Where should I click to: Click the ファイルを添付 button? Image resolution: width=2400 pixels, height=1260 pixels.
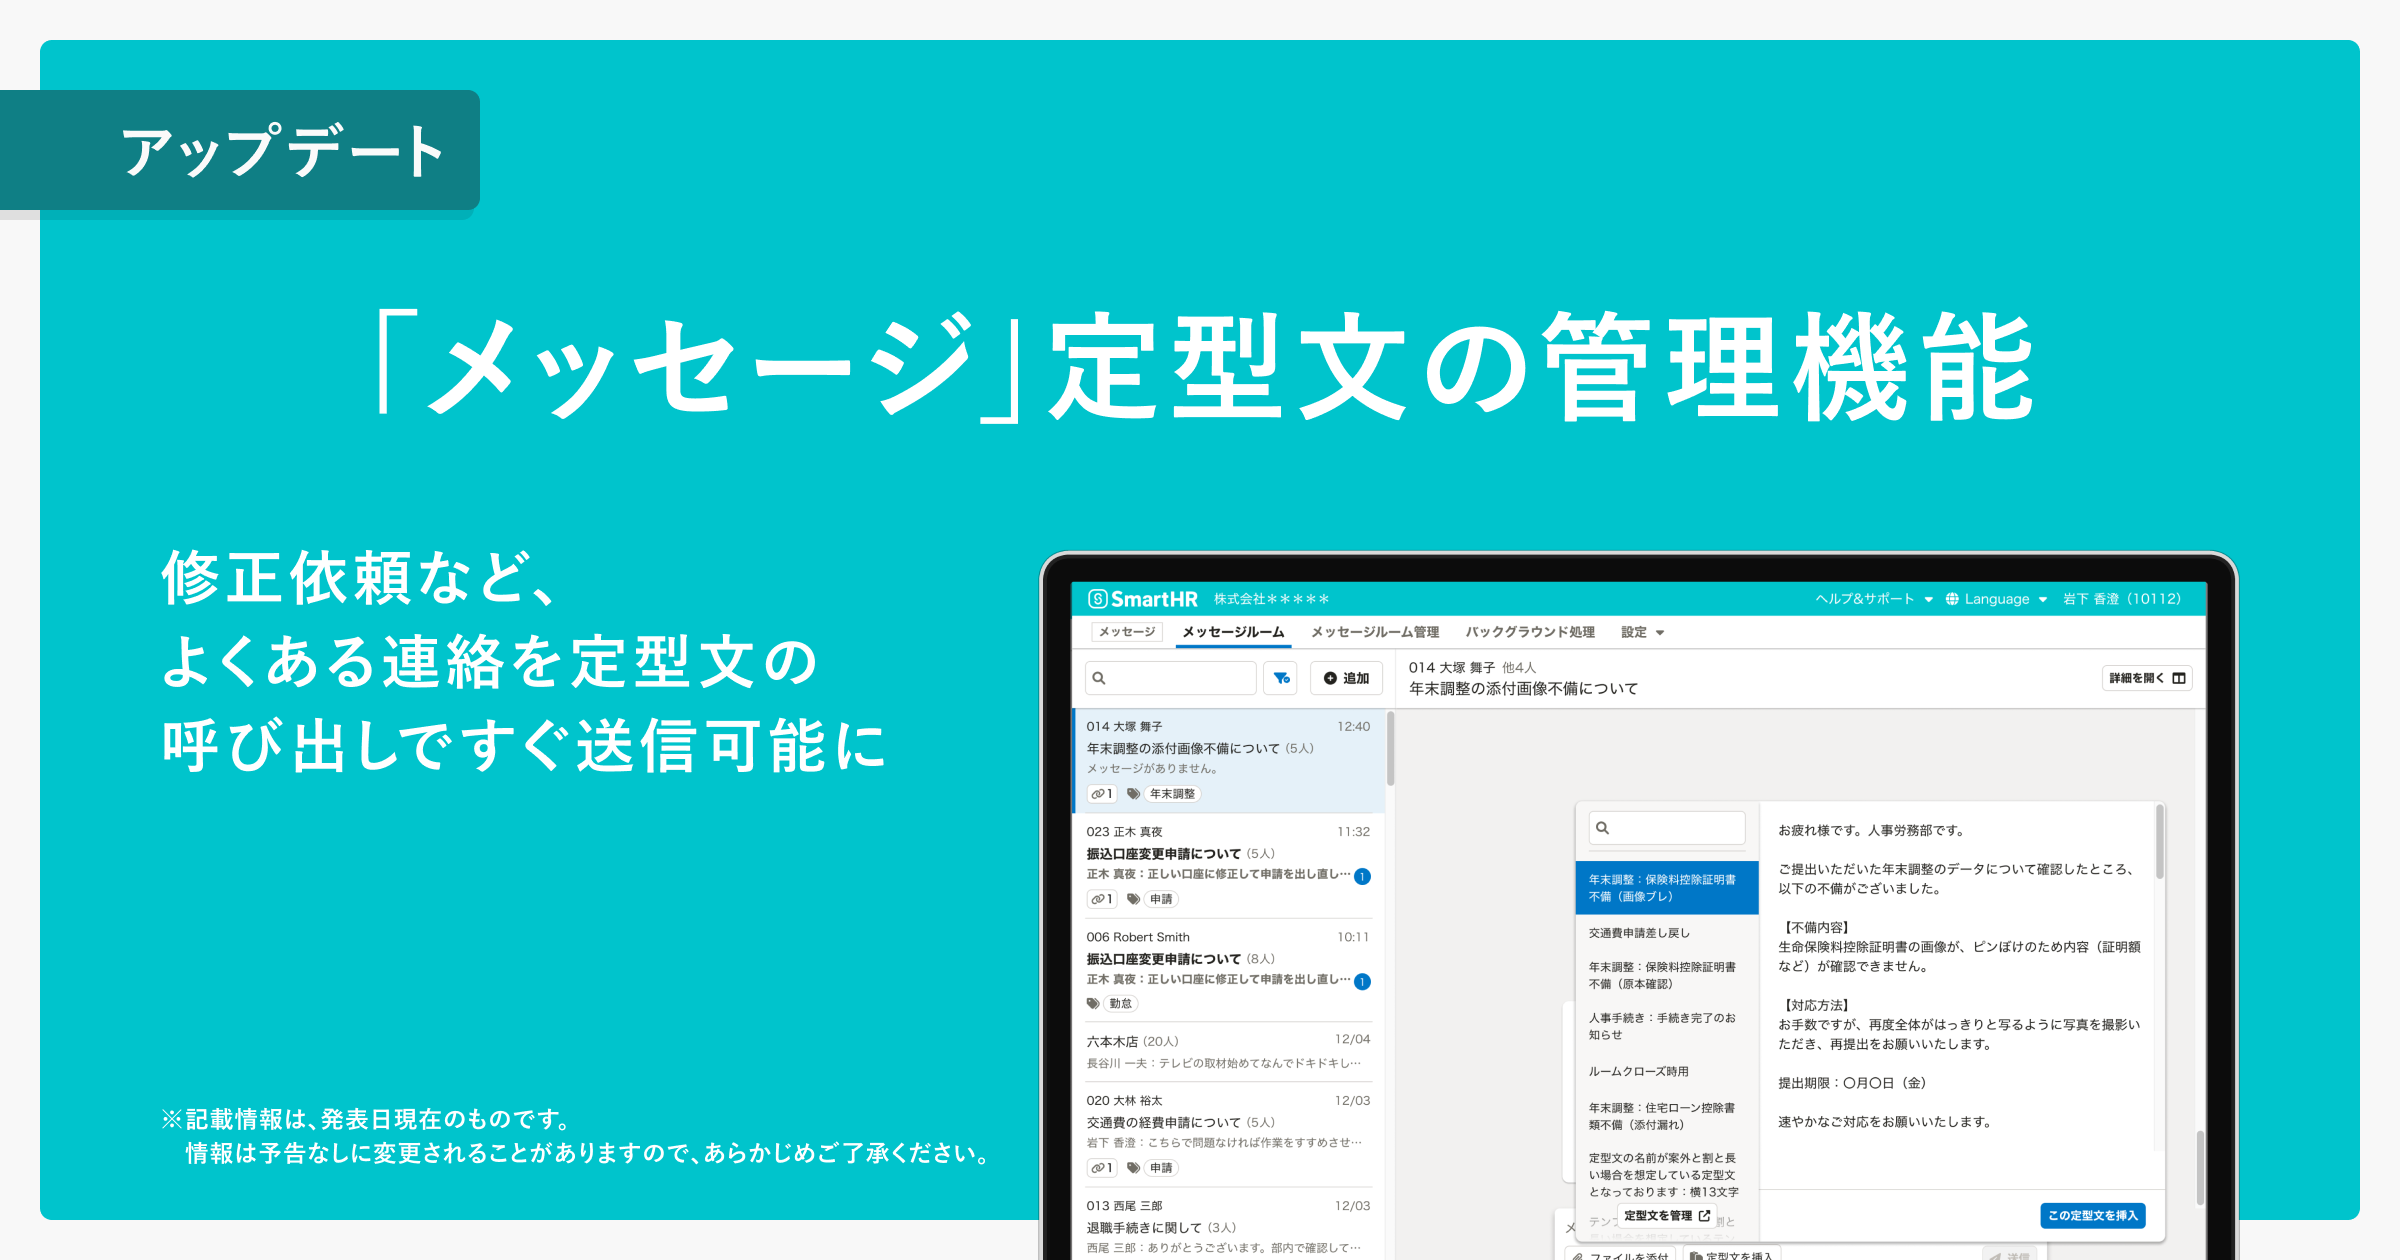tap(1622, 1255)
